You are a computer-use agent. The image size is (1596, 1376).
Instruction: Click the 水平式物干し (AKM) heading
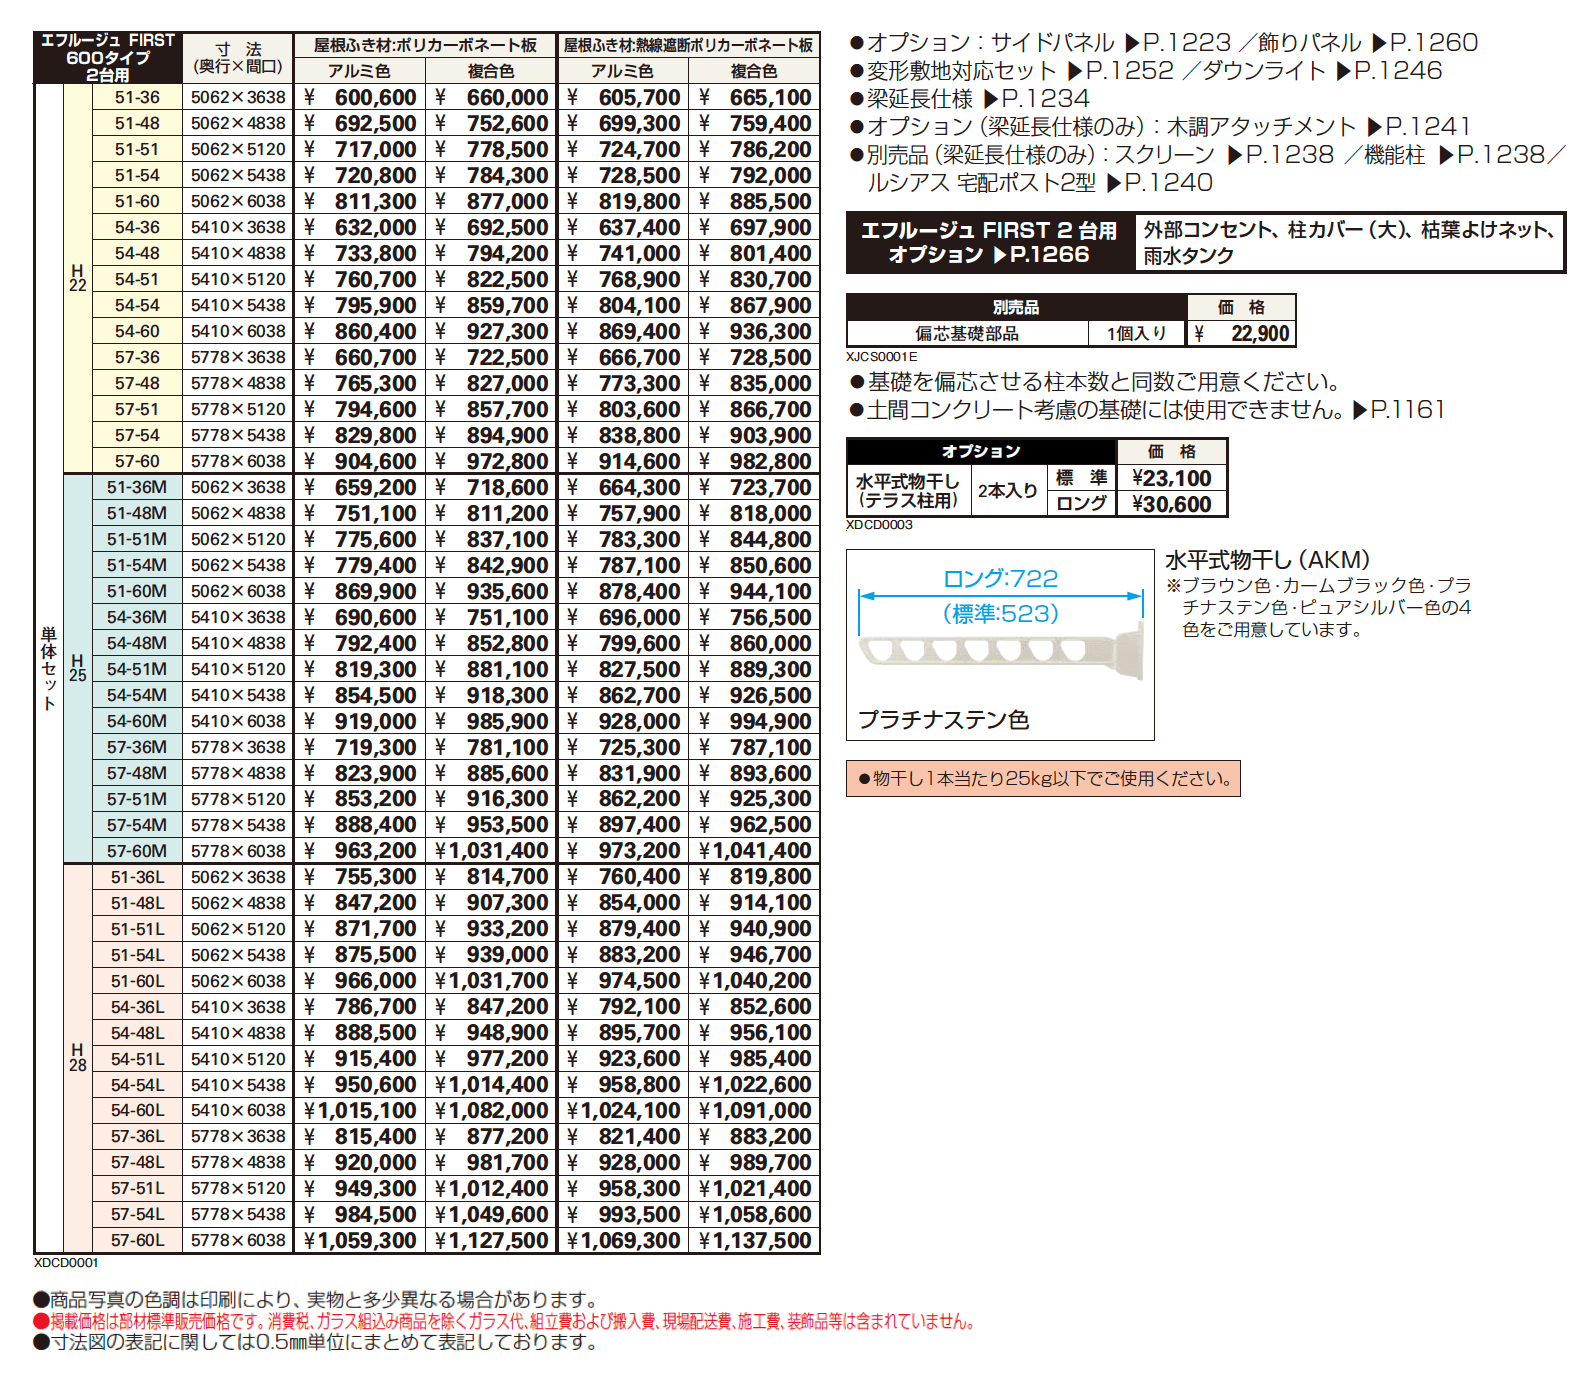1267,560
